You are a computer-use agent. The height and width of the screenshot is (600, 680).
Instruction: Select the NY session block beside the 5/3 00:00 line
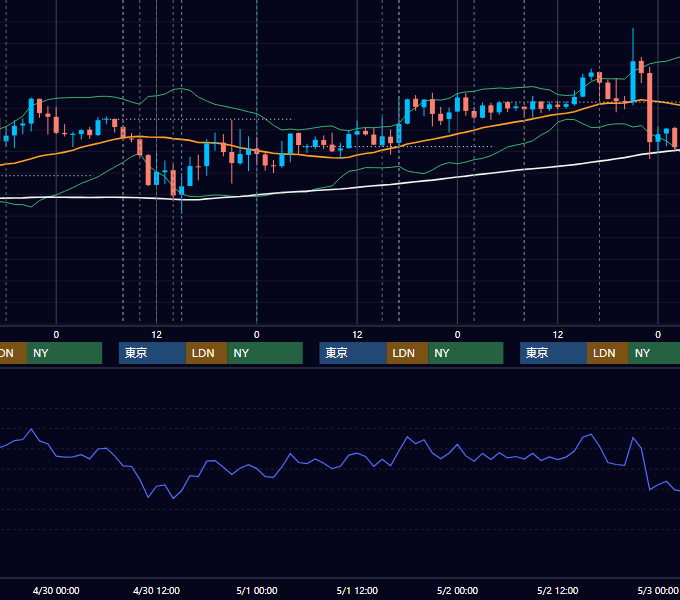[x=654, y=353]
